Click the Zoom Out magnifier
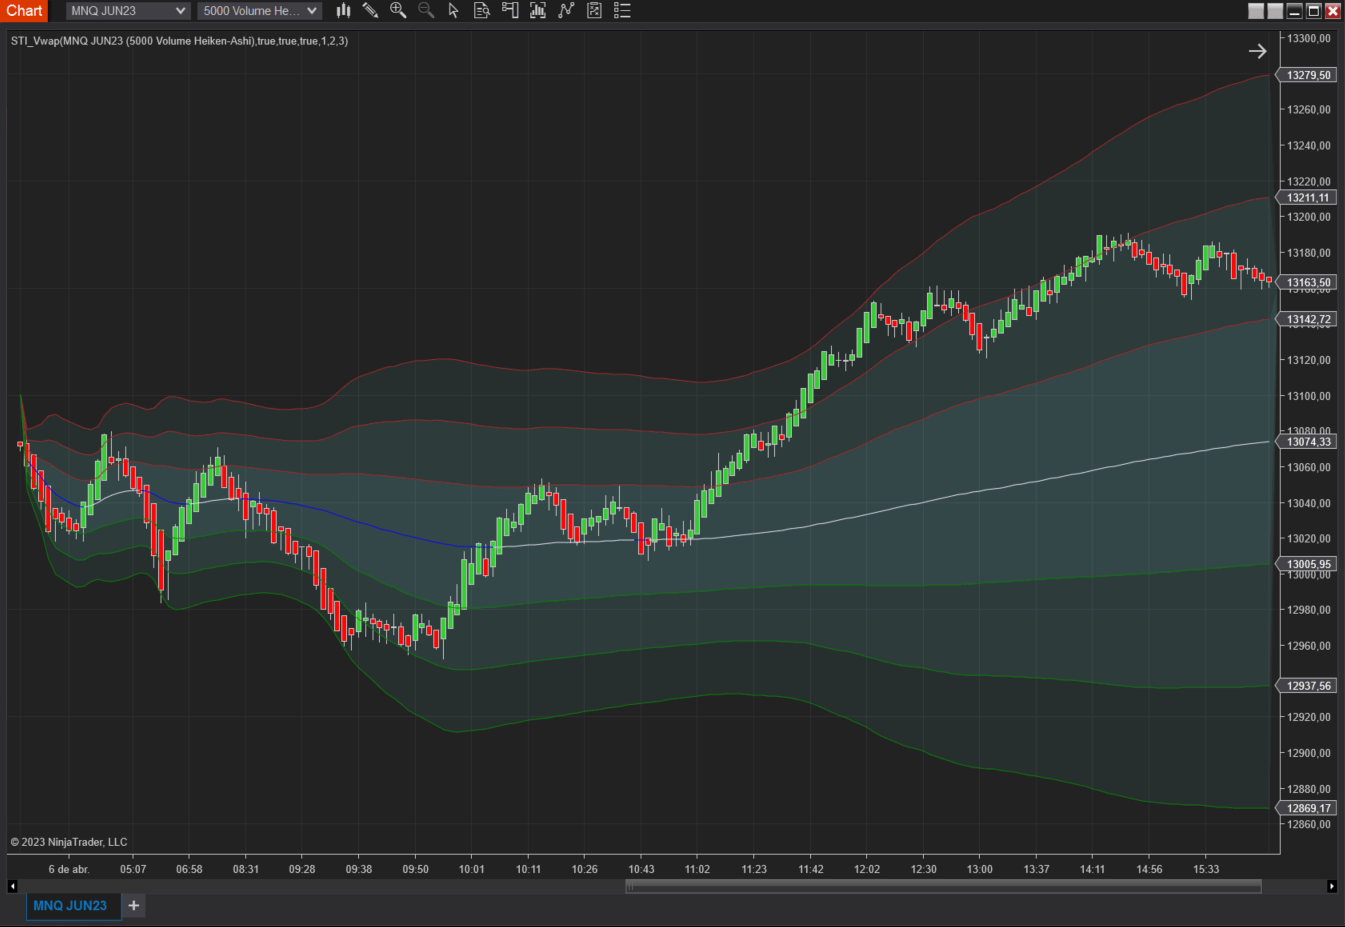This screenshot has height=927, width=1345. pyautogui.click(x=426, y=10)
